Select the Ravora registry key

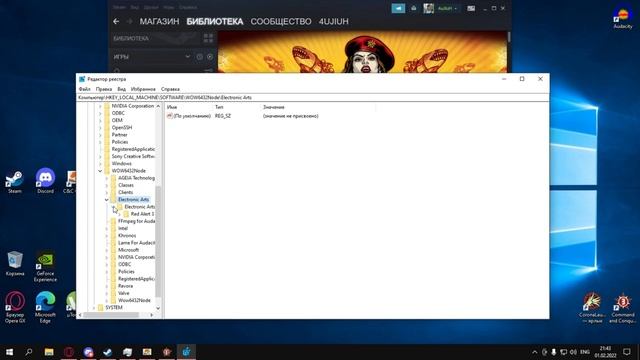[x=125, y=286]
